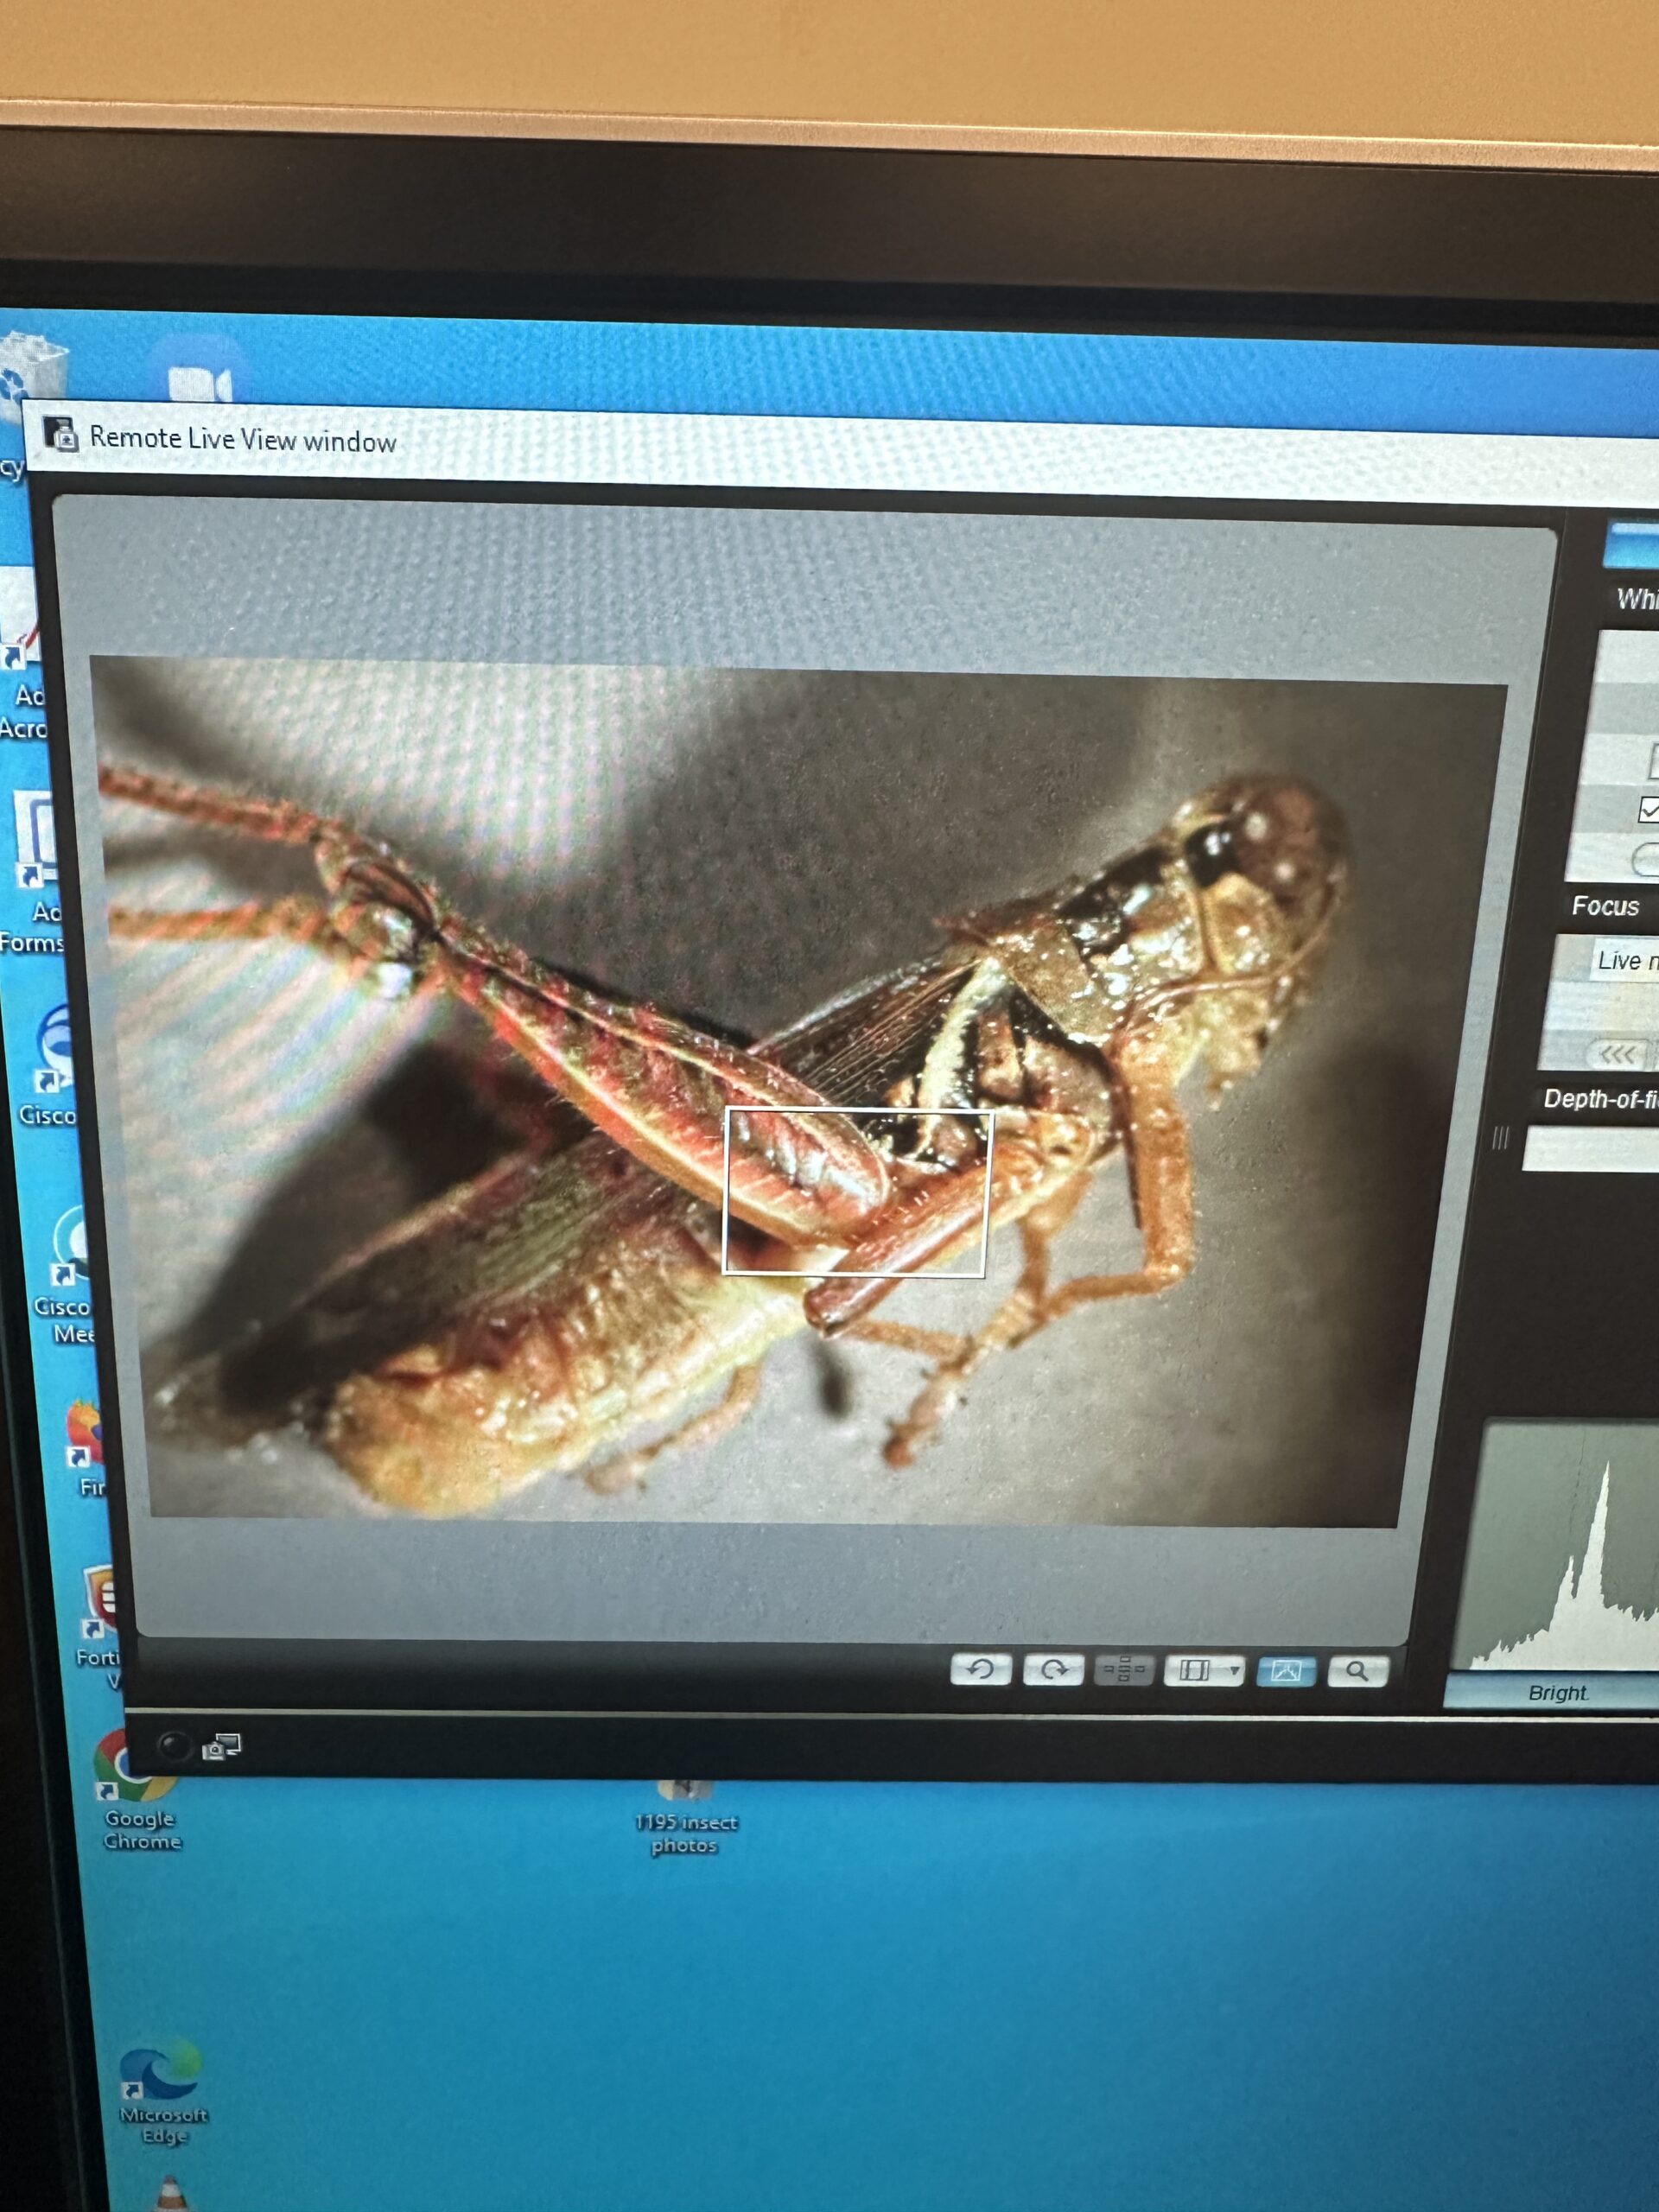
Task: Click the white focus frame on the grasshopper
Action: coord(857,1192)
